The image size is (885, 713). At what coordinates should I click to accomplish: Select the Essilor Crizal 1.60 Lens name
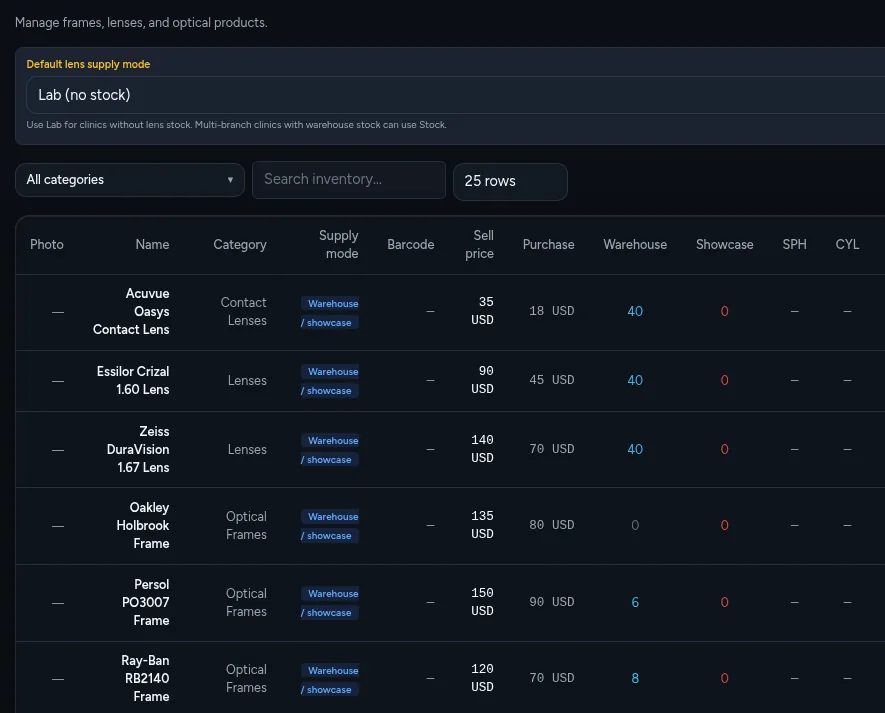pos(133,380)
